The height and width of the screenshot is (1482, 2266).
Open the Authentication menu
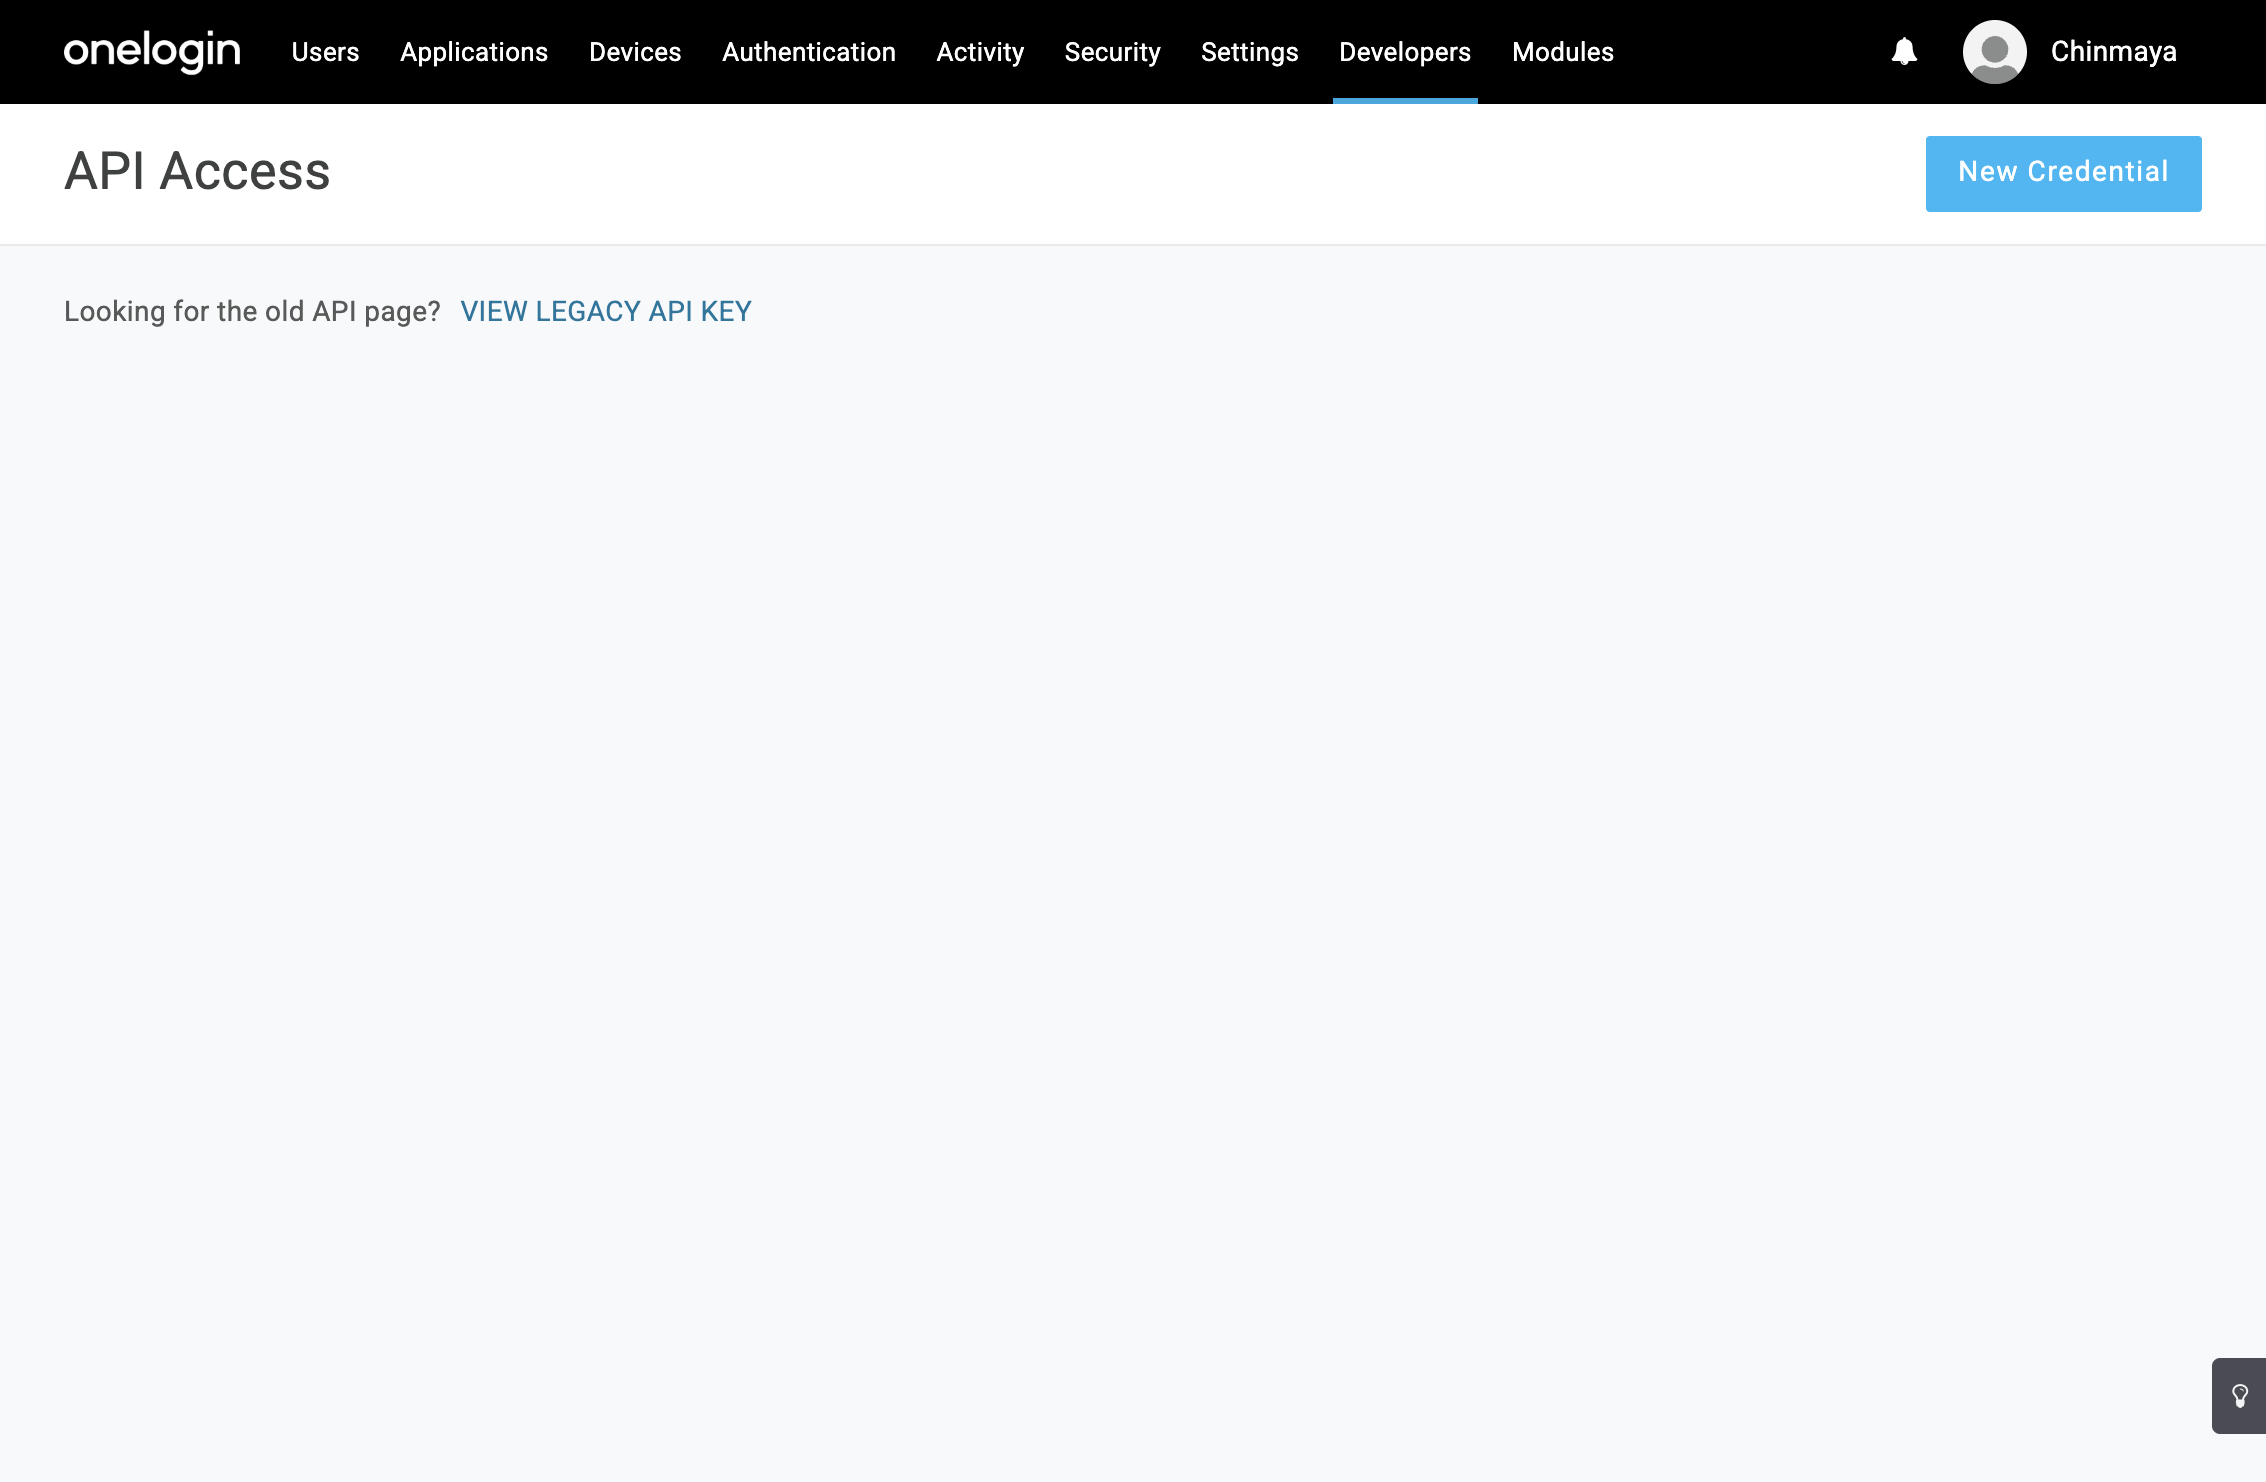(x=808, y=52)
